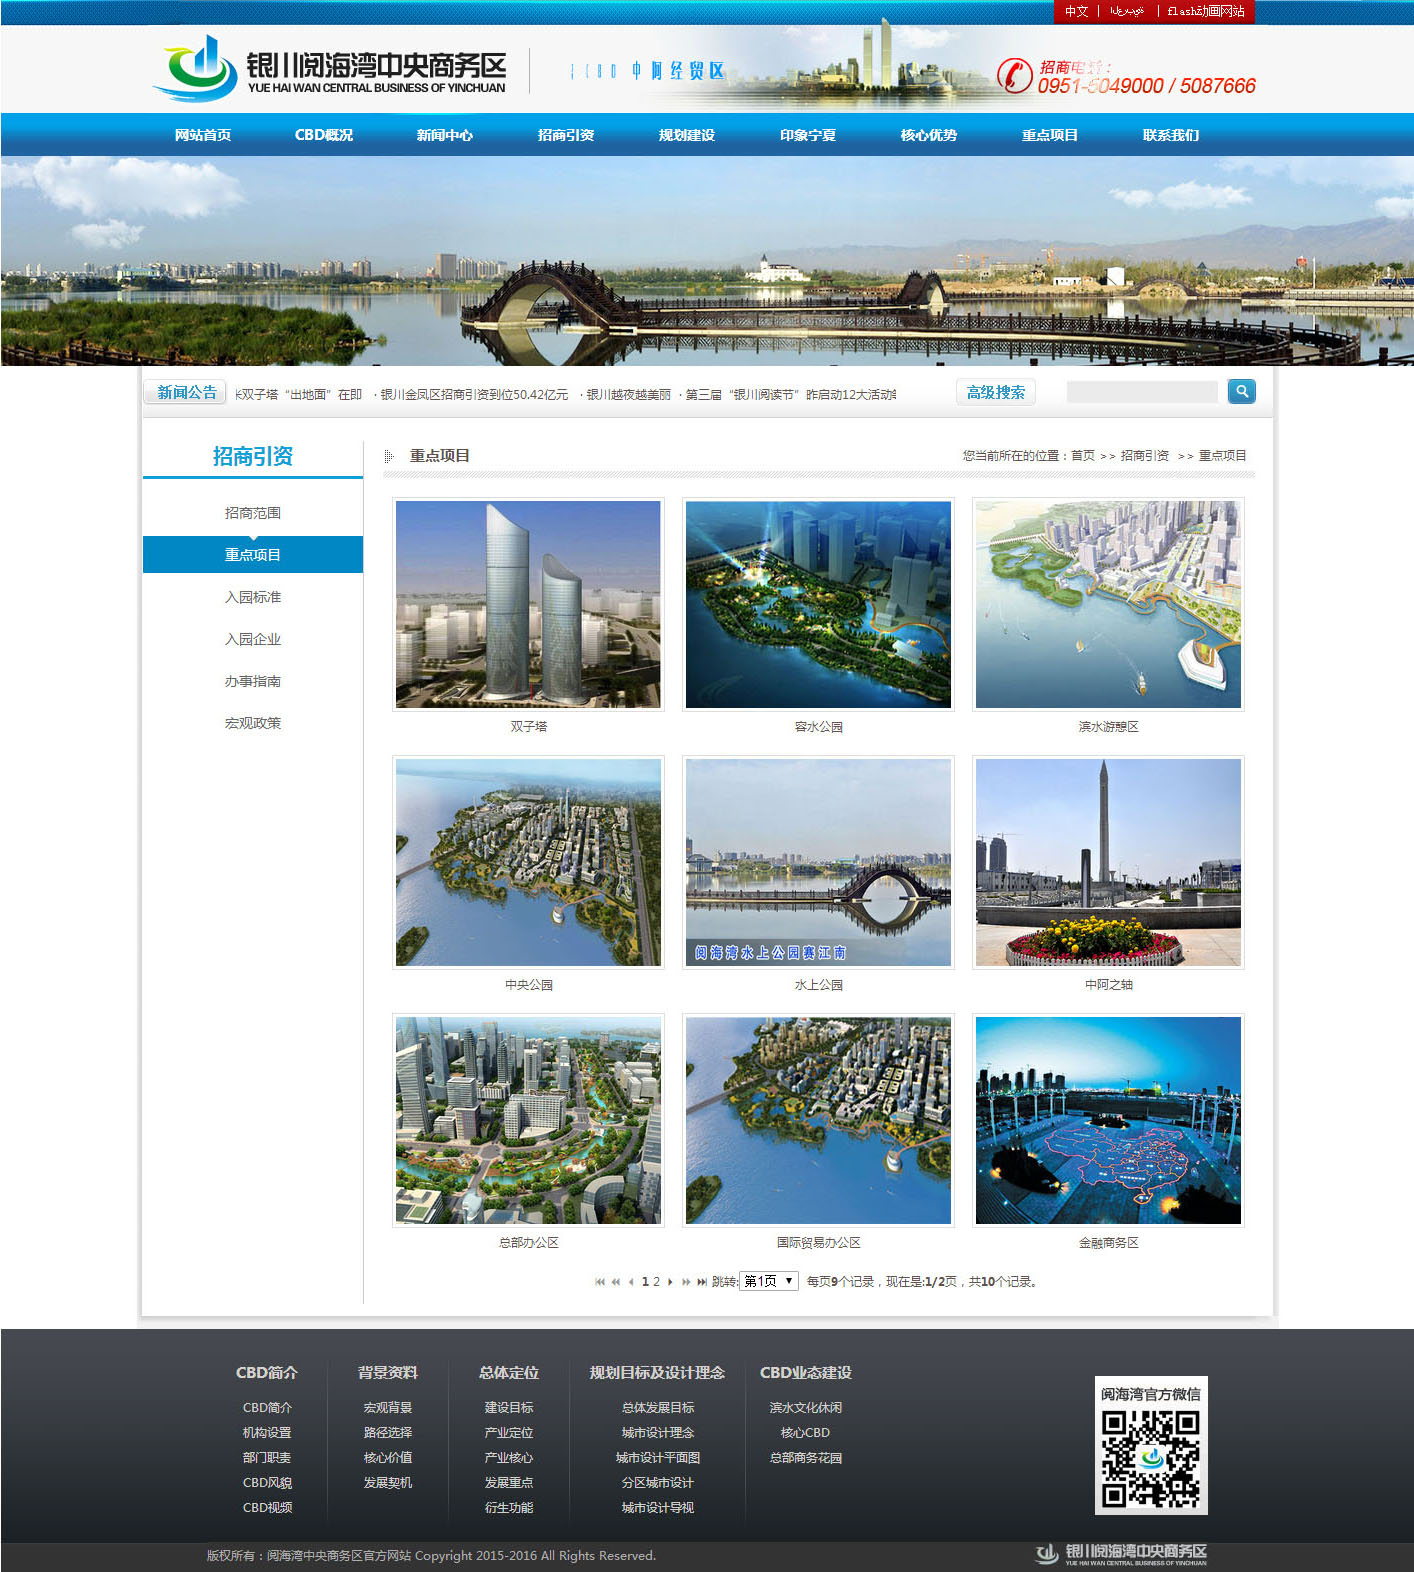Viewport: 1414px width, 1572px height.
Task: Click the 高级搜索 button
Action: (995, 392)
